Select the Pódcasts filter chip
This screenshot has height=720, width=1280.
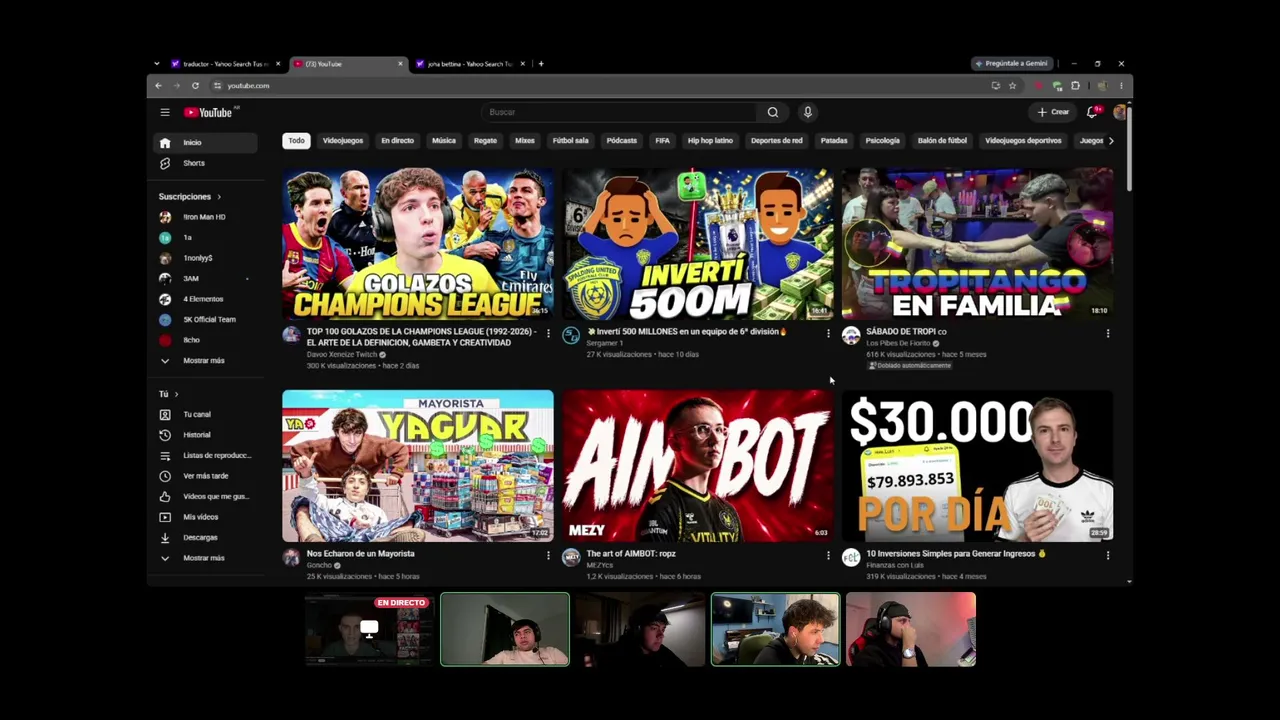[x=621, y=141]
